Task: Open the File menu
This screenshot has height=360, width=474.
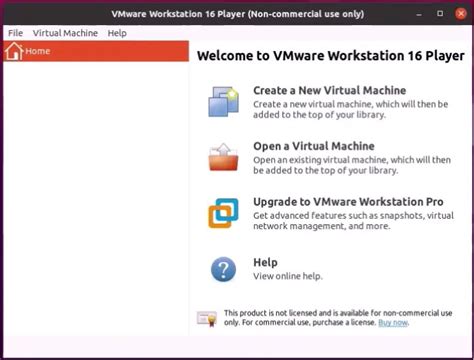Action: (15, 33)
